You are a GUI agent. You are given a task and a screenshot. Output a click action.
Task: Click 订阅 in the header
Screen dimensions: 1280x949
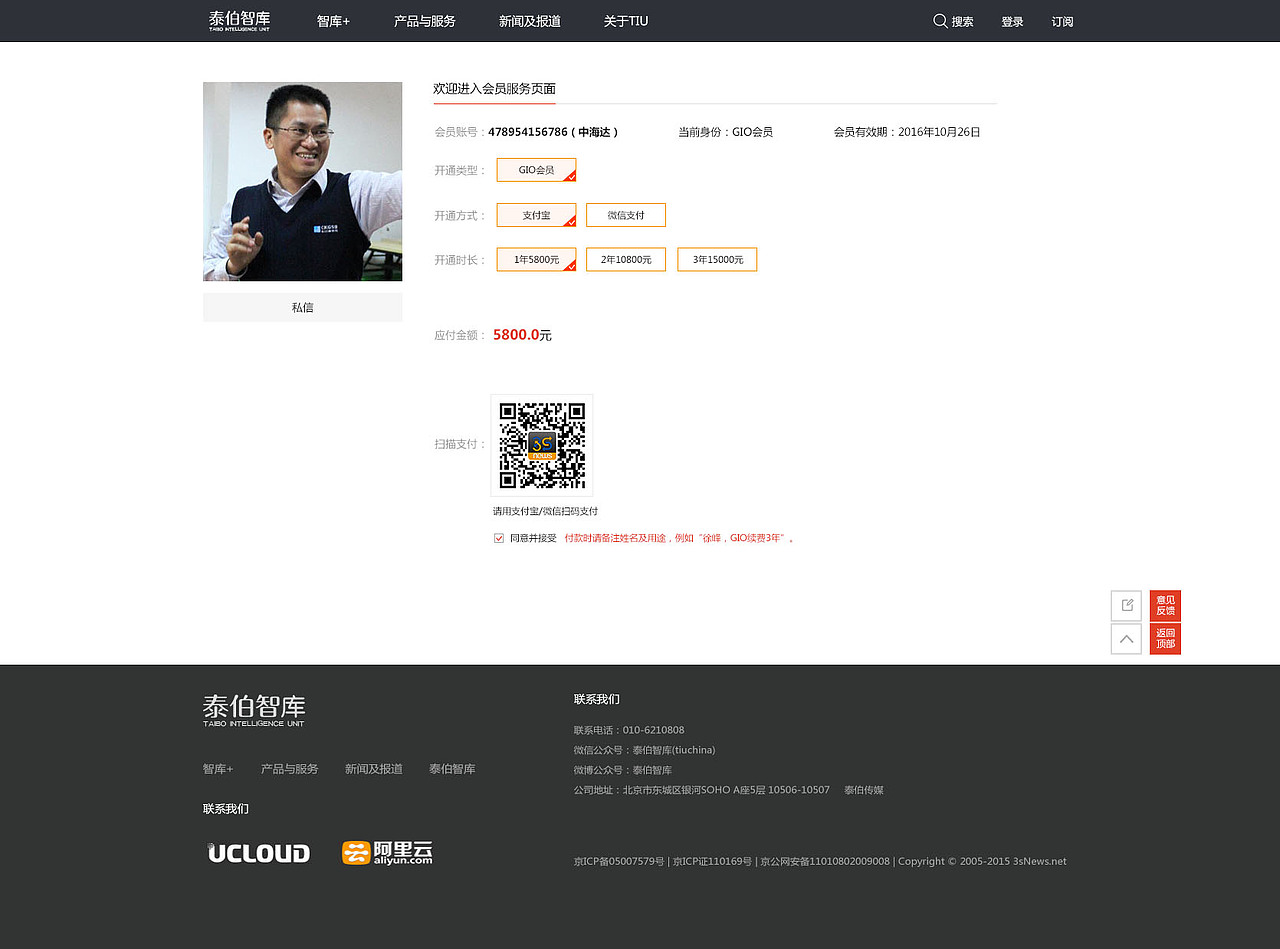[1062, 21]
